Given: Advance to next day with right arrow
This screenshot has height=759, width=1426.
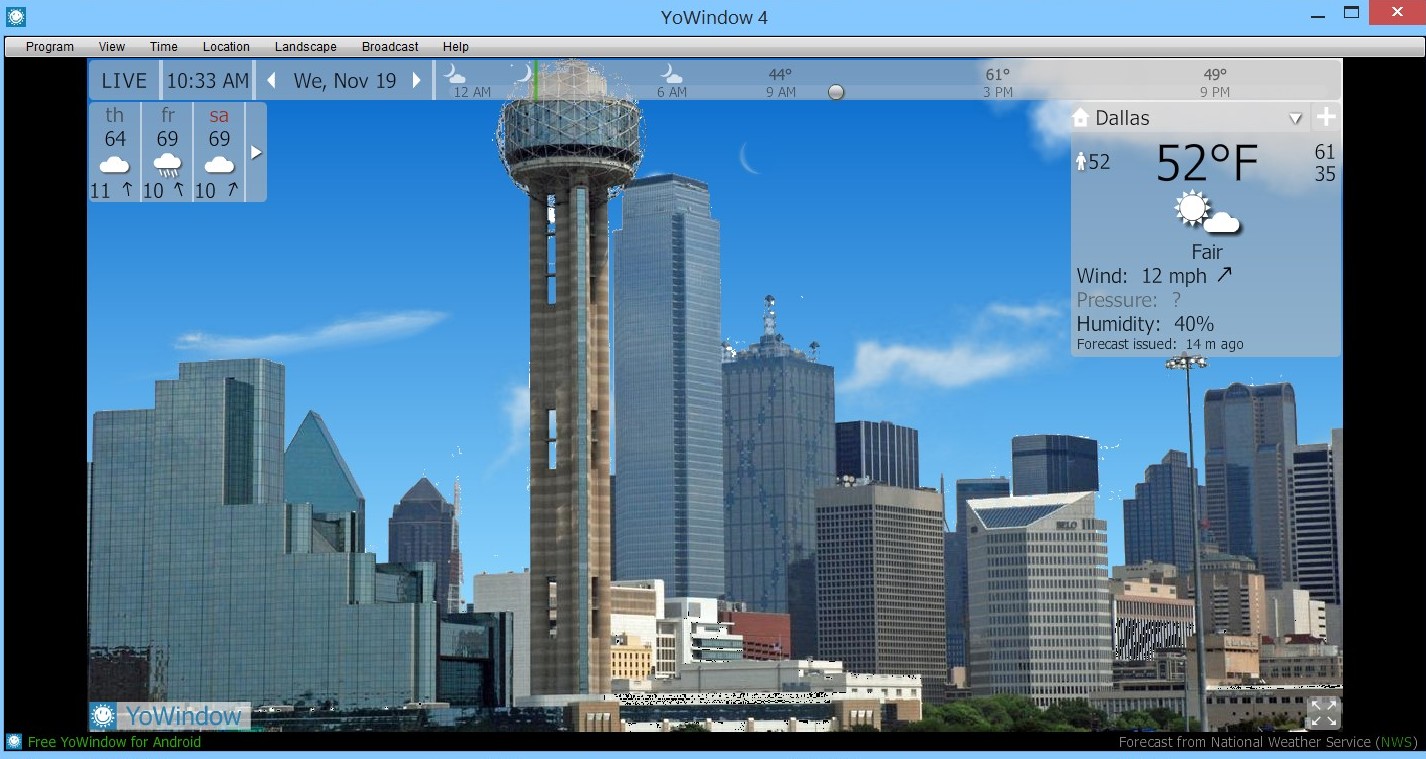Looking at the screenshot, I should (x=417, y=81).
